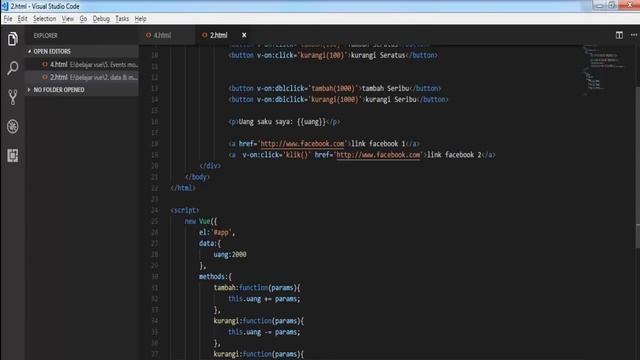
Task: Select the 2.html editor tab
Action: pyautogui.click(x=218, y=35)
